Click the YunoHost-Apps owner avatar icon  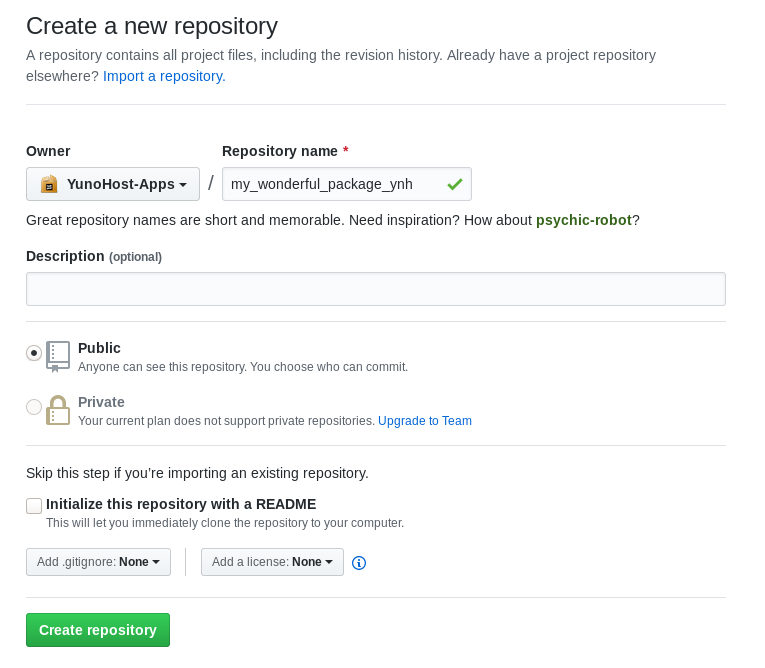tap(49, 184)
